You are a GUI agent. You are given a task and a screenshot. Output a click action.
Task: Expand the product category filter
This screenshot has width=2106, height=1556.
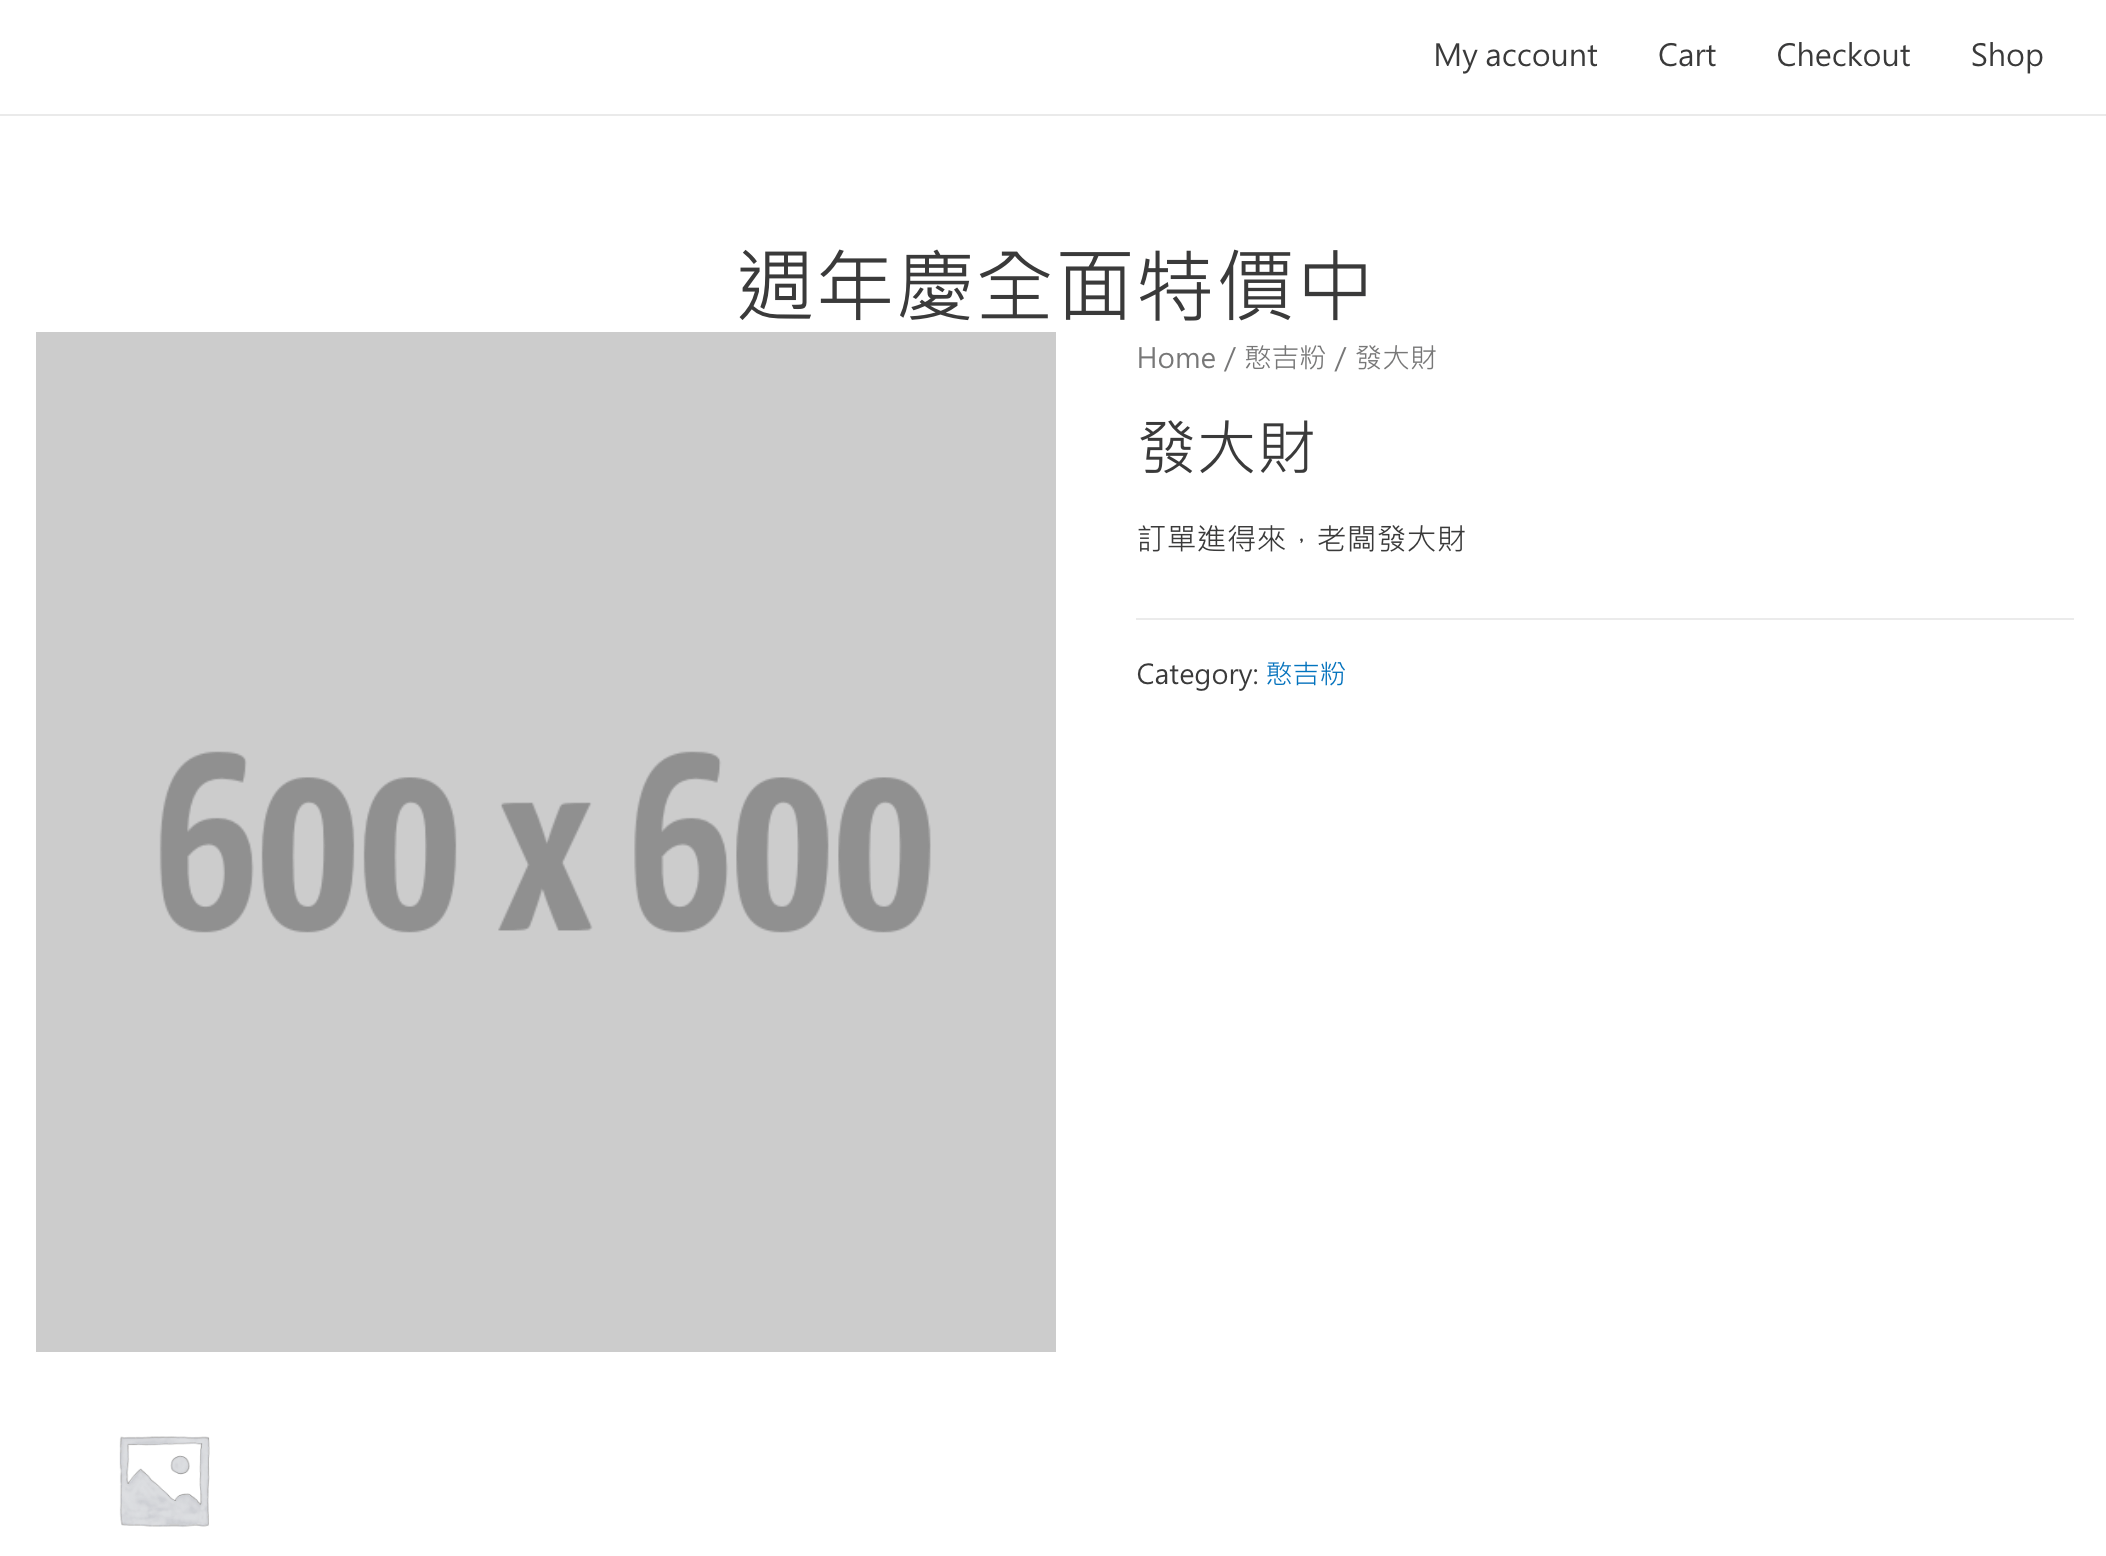(1305, 672)
